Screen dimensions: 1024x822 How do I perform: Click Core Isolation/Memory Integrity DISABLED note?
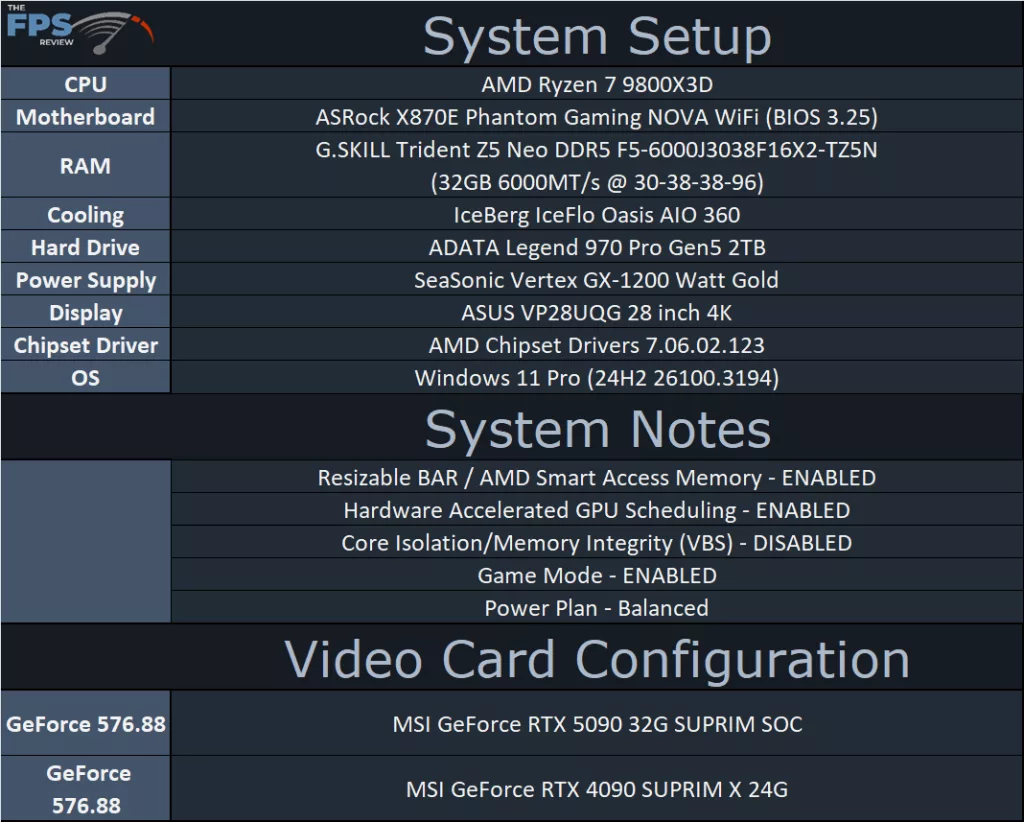[x=597, y=543]
